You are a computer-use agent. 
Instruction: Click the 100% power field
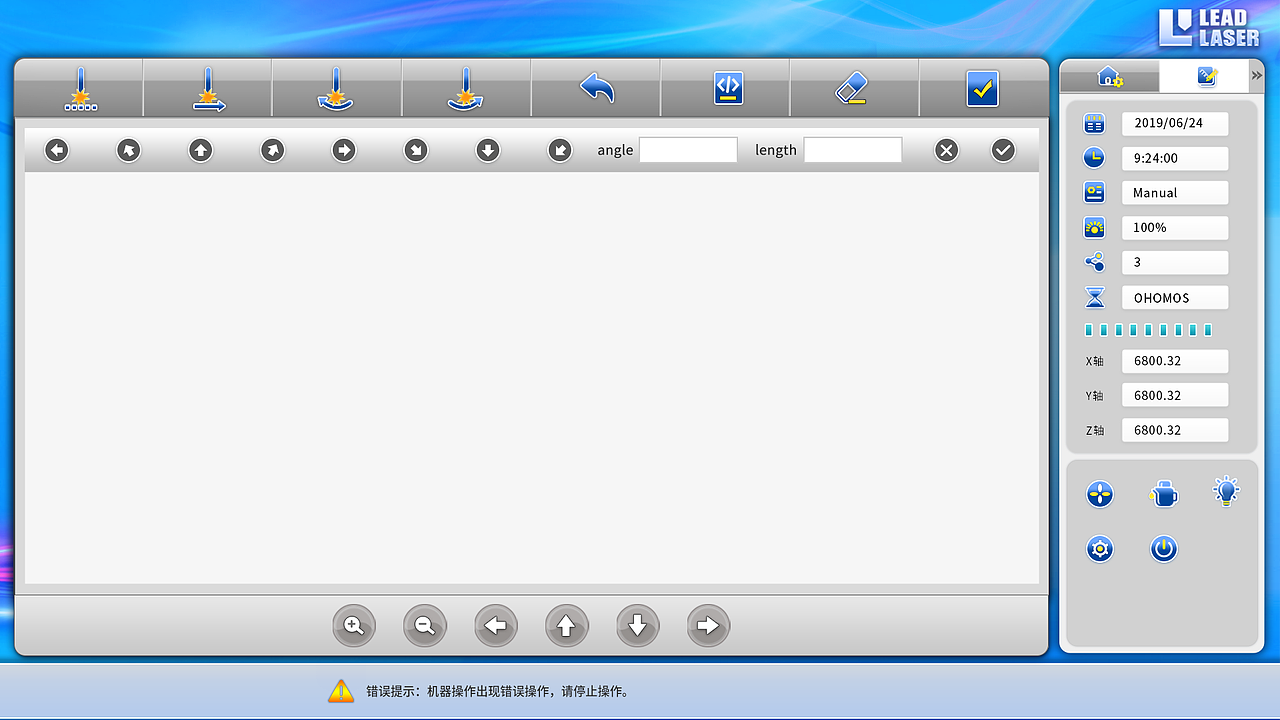(x=1175, y=228)
